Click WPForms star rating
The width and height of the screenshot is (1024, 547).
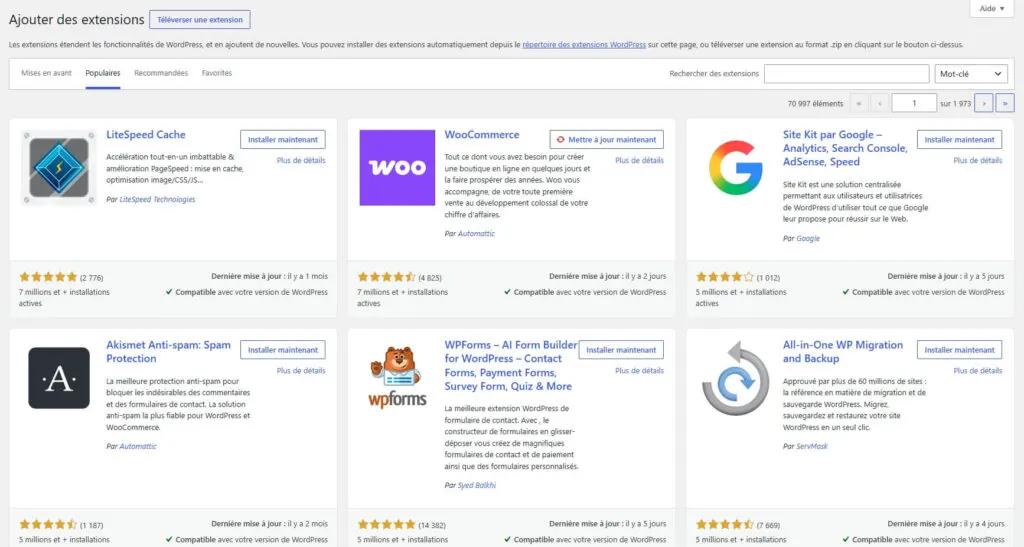pyautogui.click(x=387, y=525)
